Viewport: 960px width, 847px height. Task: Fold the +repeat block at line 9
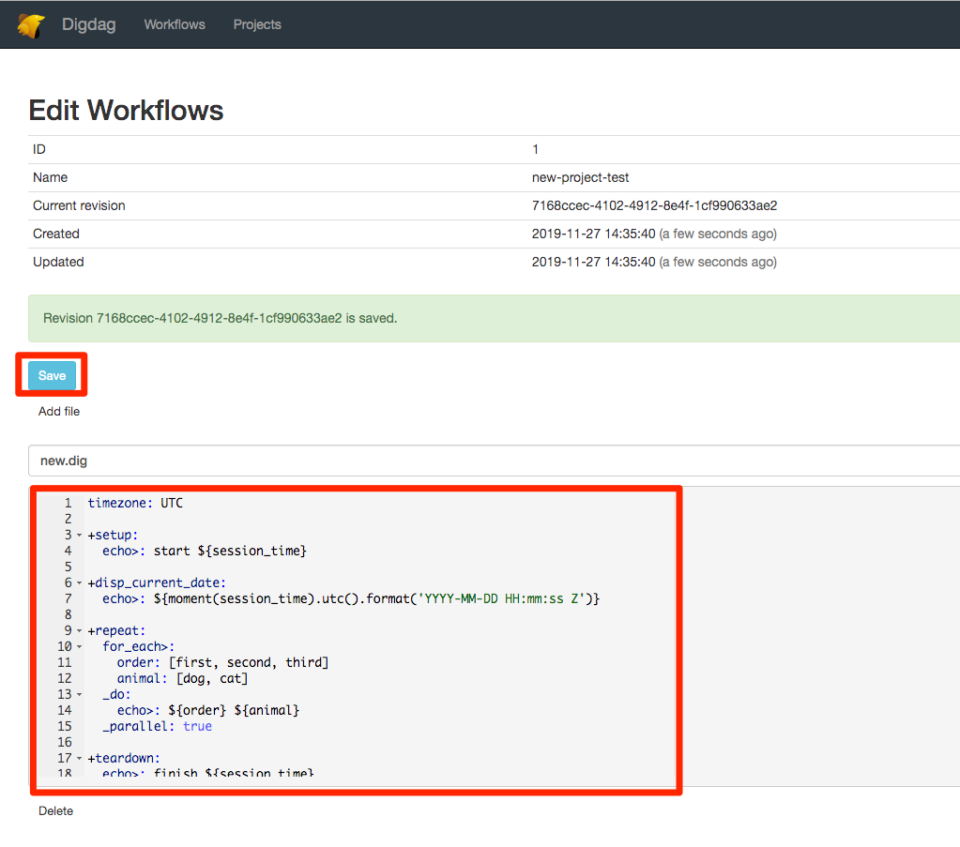coord(79,631)
